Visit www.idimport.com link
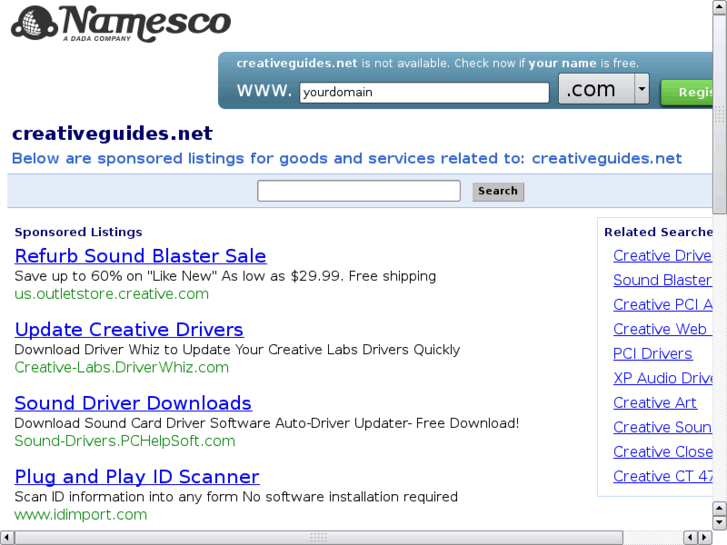Image resolution: width=727 pixels, height=545 pixels. (x=81, y=514)
